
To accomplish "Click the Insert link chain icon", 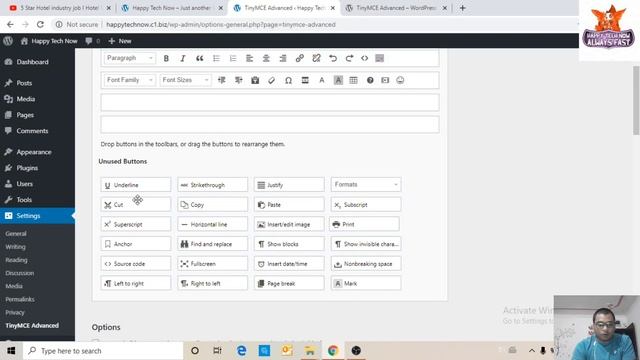I will pos(300,58).
